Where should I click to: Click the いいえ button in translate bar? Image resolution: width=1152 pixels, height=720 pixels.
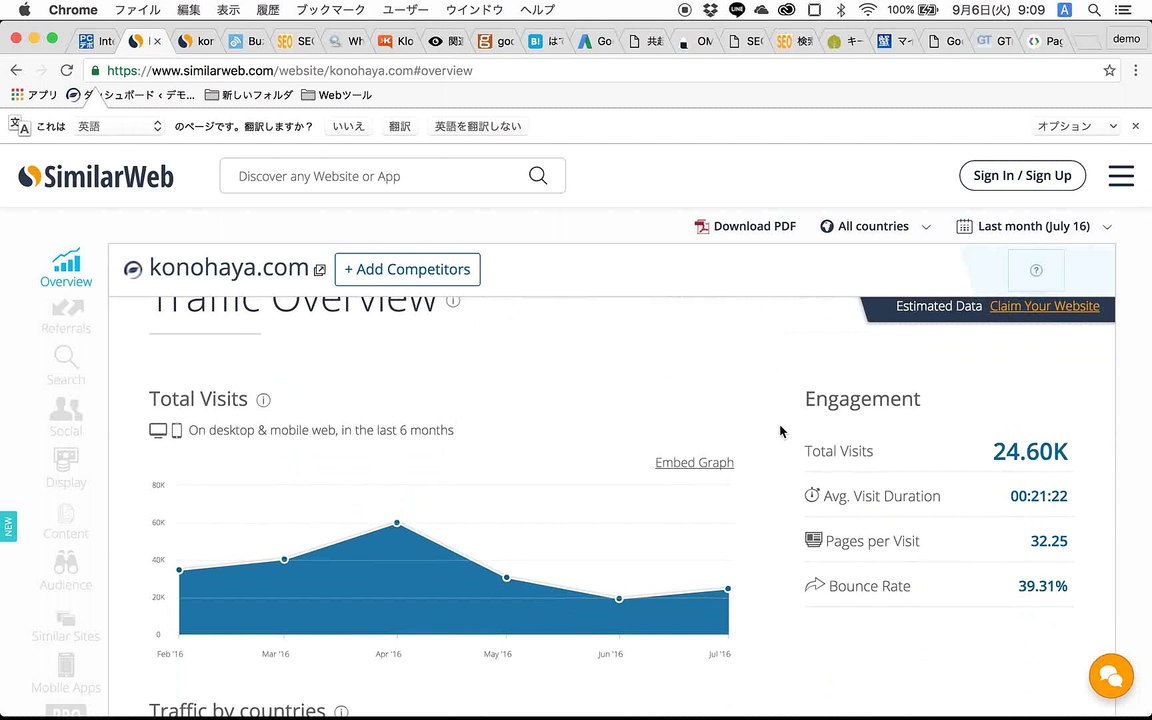coord(348,126)
